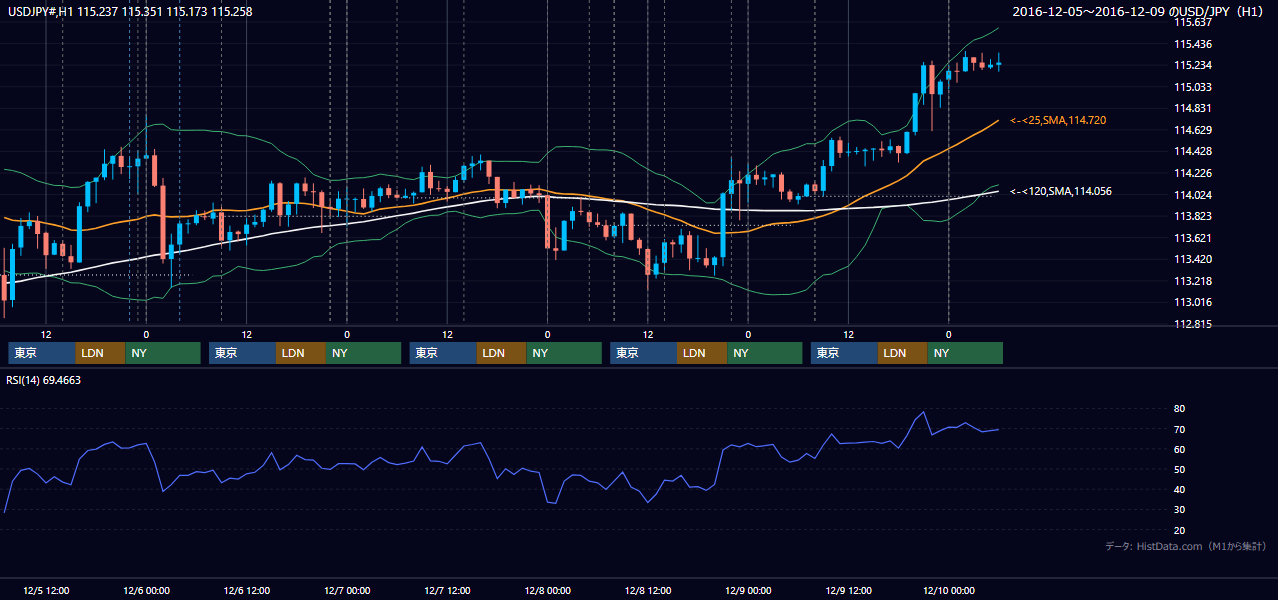Click RSI axis level 70
The width and height of the screenshot is (1278, 600).
click(1180, 429)
